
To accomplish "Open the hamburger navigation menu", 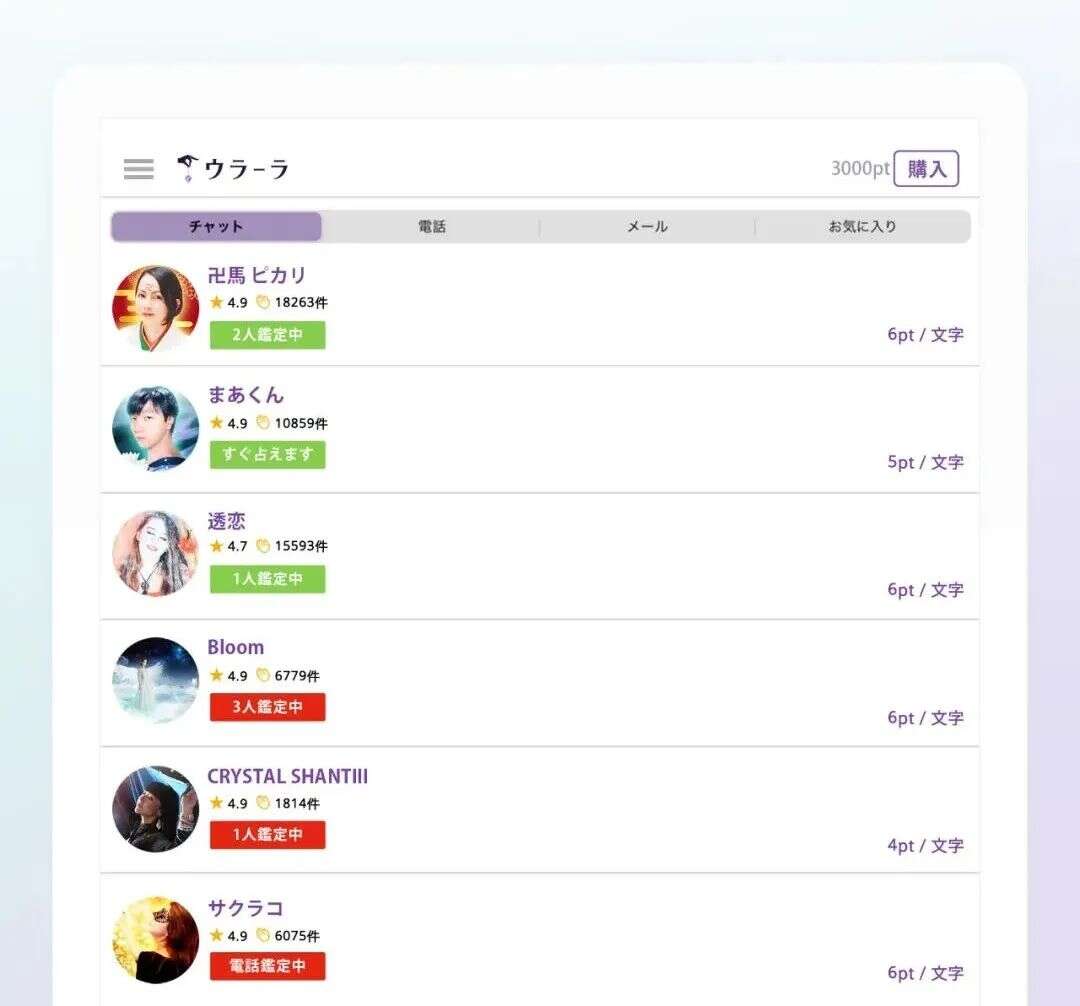I will 137,169.
